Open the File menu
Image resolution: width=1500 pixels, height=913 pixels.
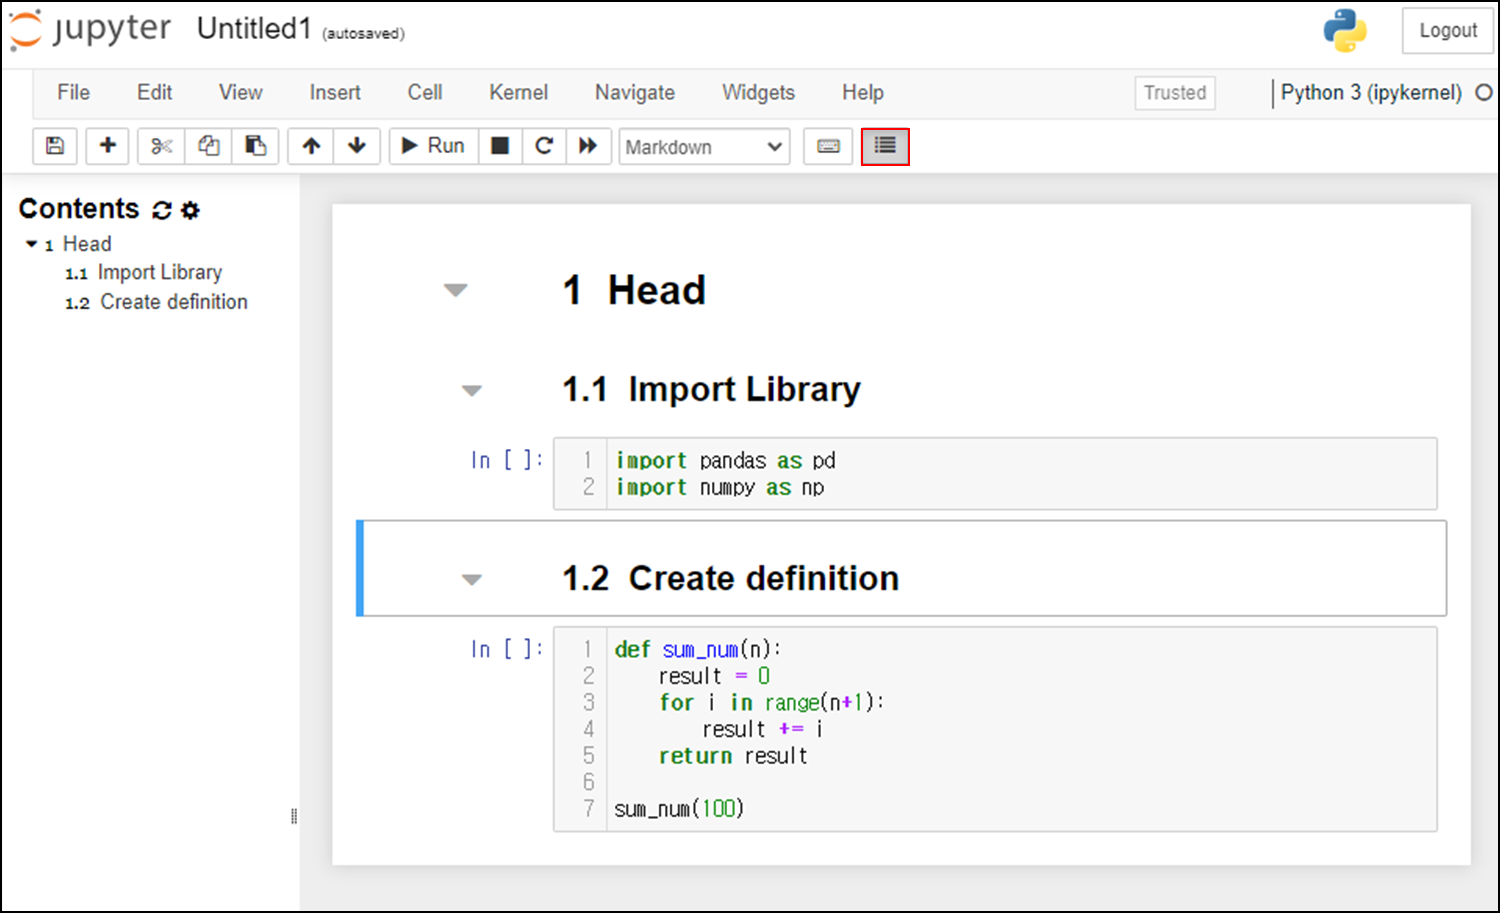[73, 92]
